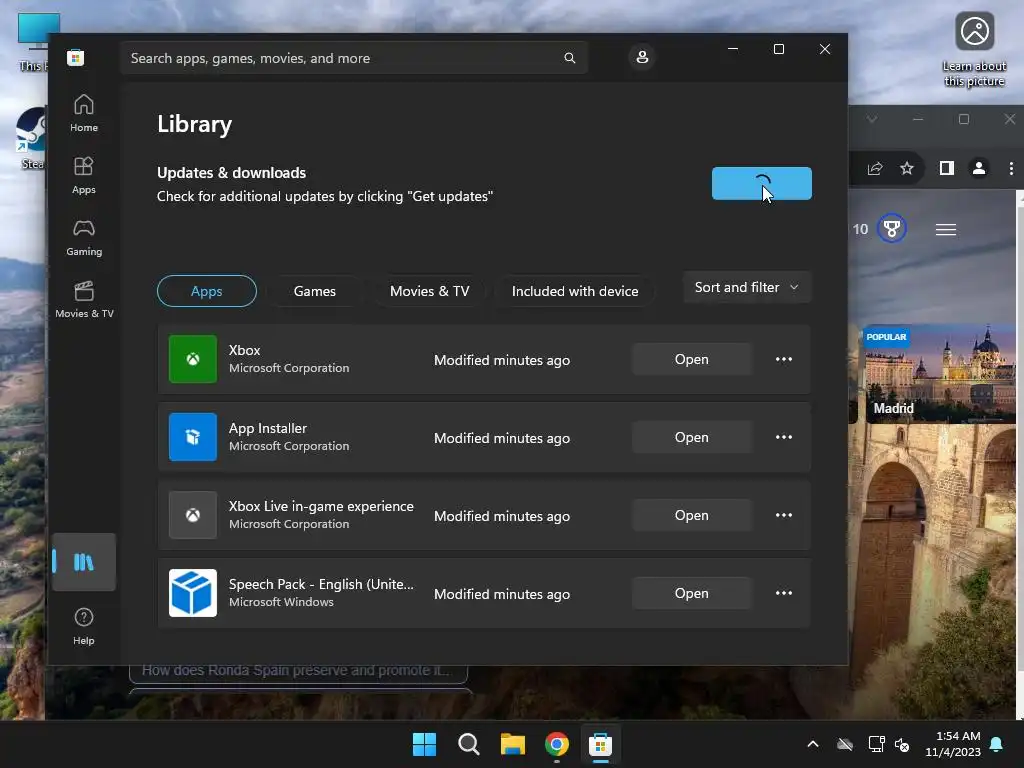
Task: Open the Speech Pack app
Action: pyautogui.click(x=692, y=593)
